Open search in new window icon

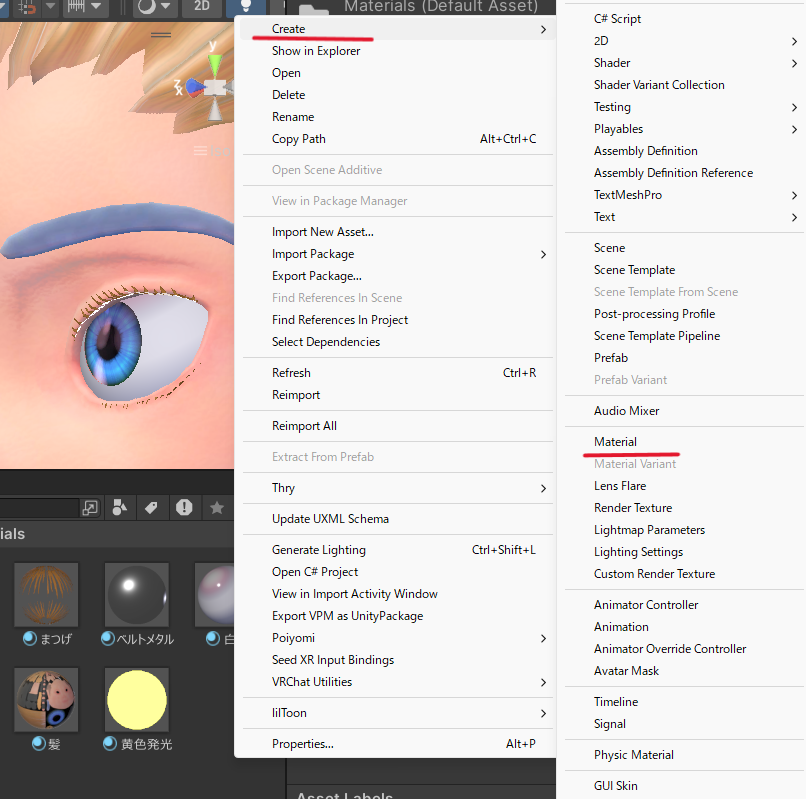90,508
